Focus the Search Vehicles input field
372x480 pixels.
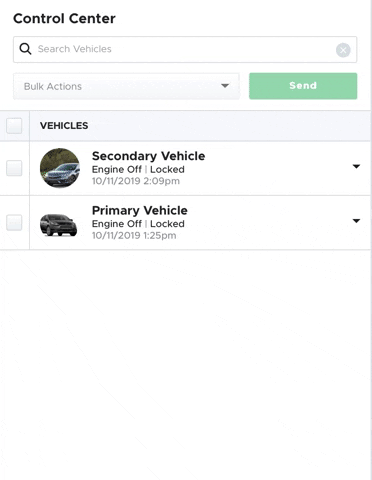tap(185, 49)
